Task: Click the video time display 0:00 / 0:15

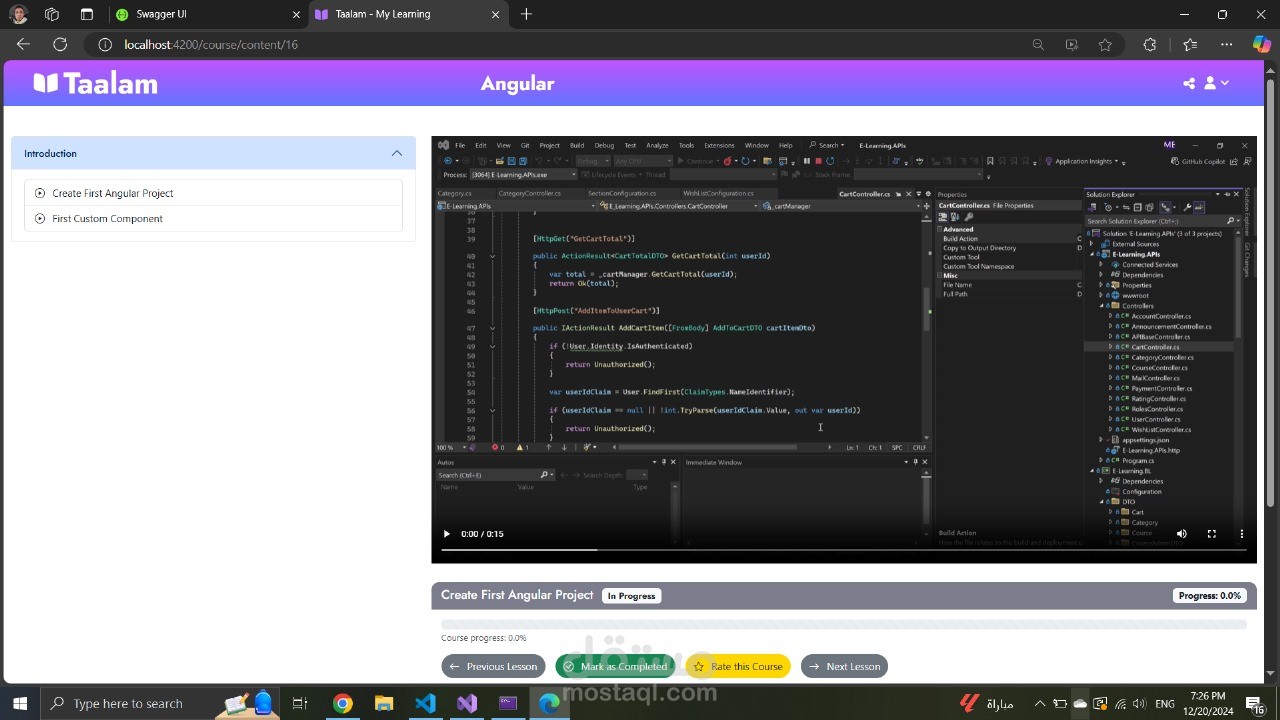Action: 482,534
